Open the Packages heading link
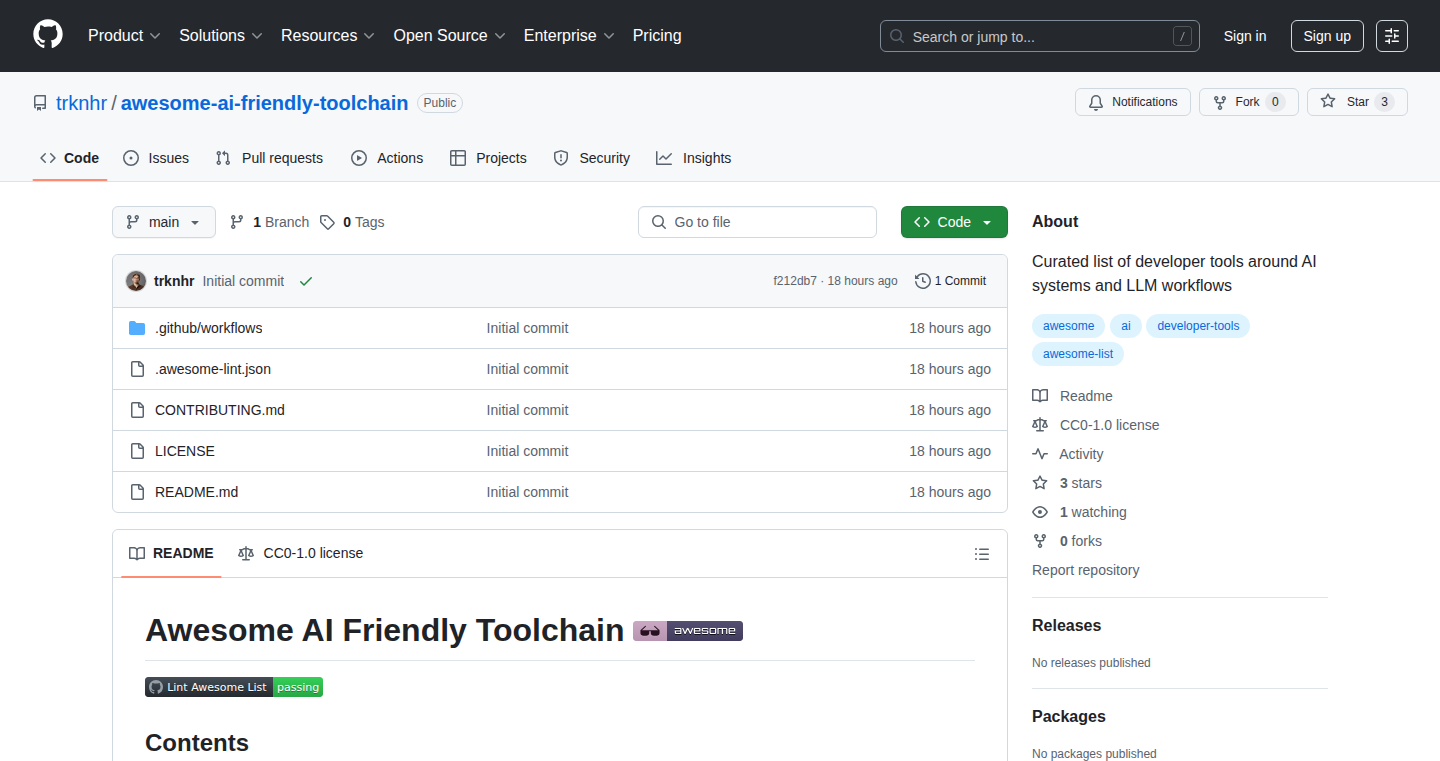The width and height of the screenshot is (1440, 761). pos(1069,717)
